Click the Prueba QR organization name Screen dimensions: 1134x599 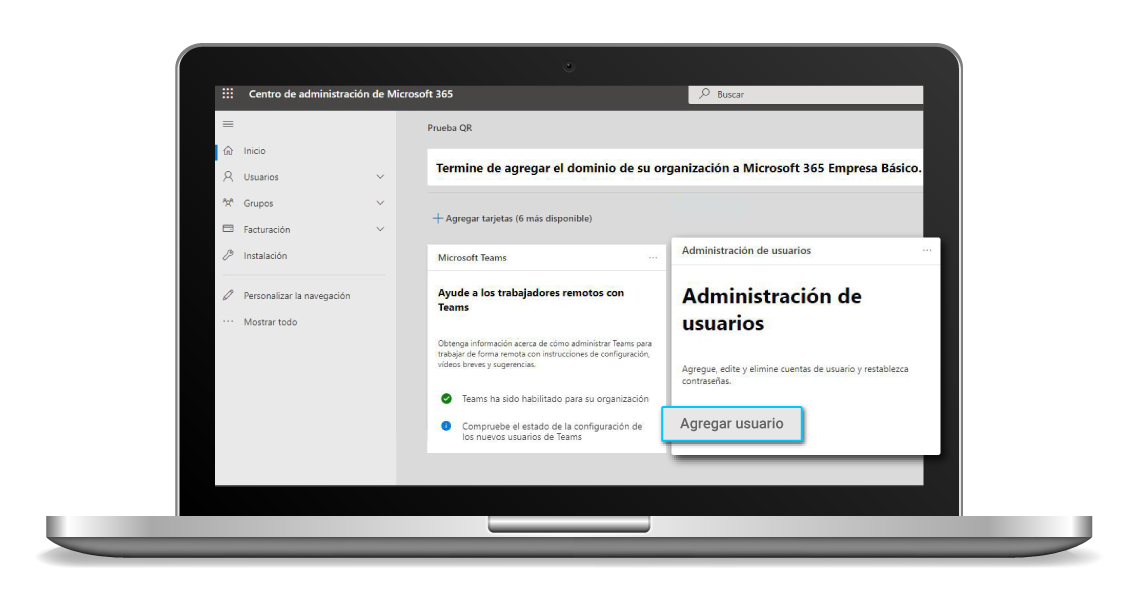(450, 128)
